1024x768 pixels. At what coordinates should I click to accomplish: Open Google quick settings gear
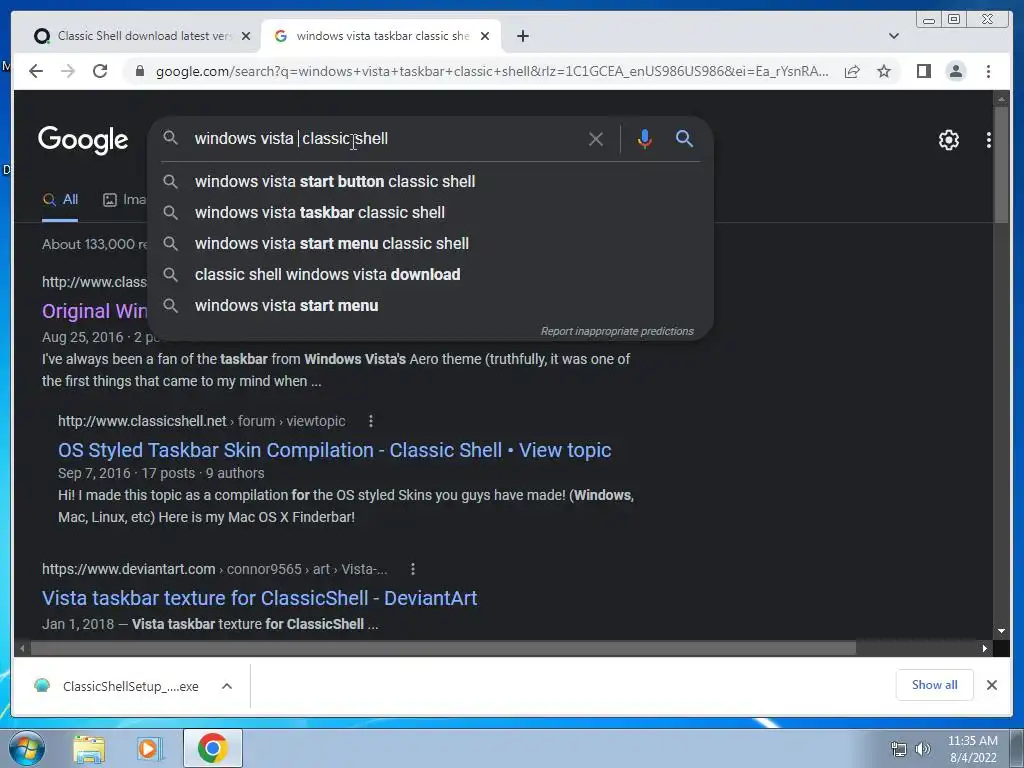tap(949, 140)
